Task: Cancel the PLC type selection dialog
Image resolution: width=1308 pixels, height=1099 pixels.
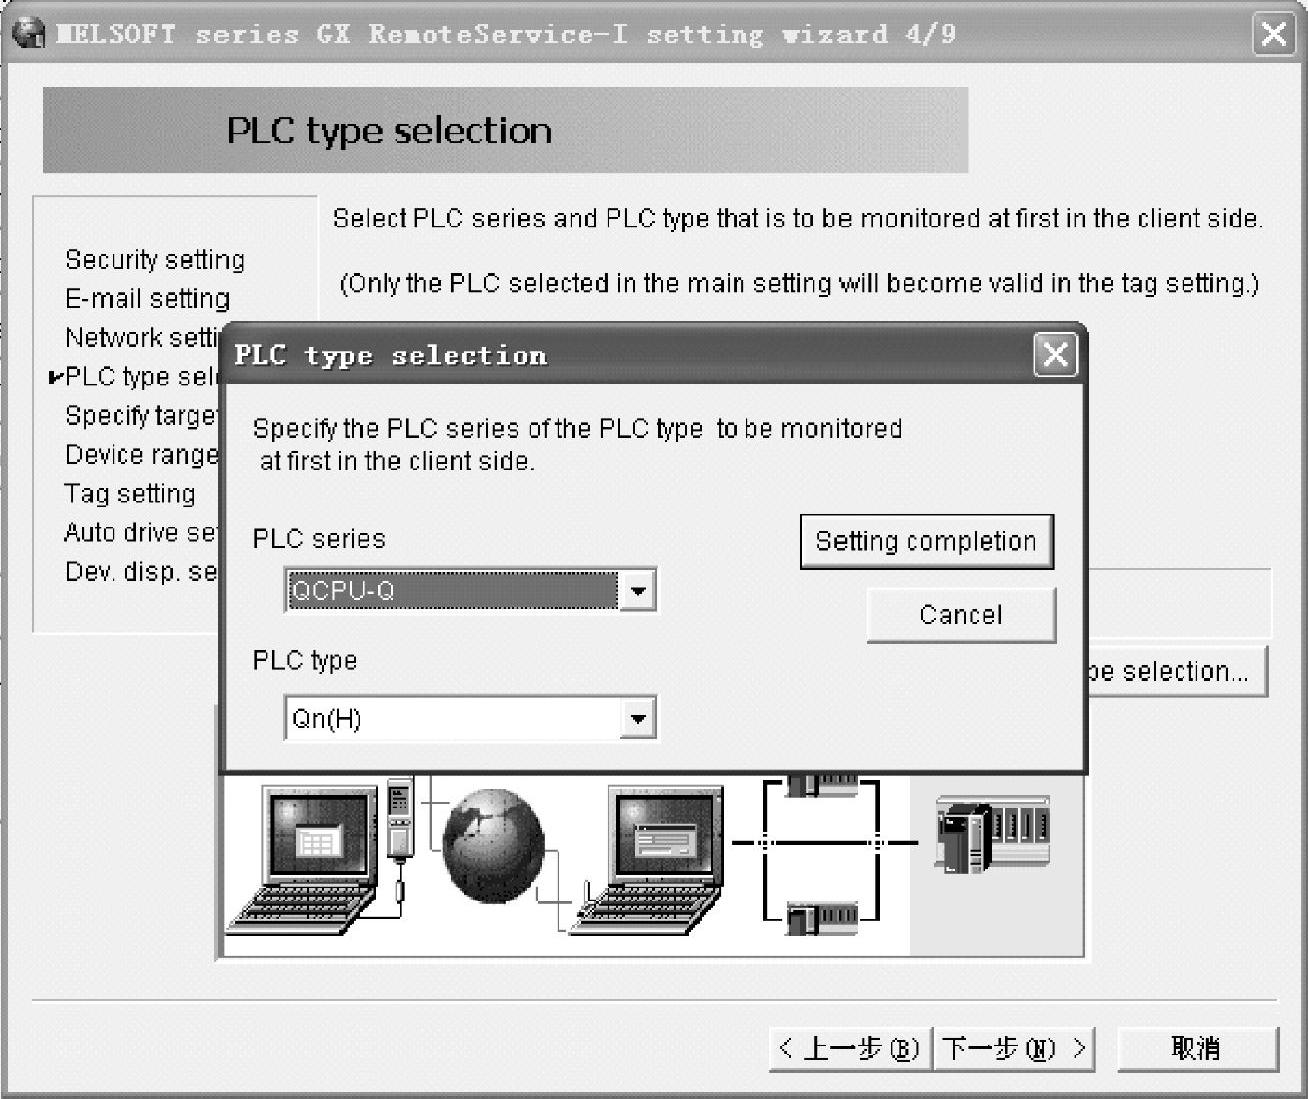Action: tap(961, 614)
